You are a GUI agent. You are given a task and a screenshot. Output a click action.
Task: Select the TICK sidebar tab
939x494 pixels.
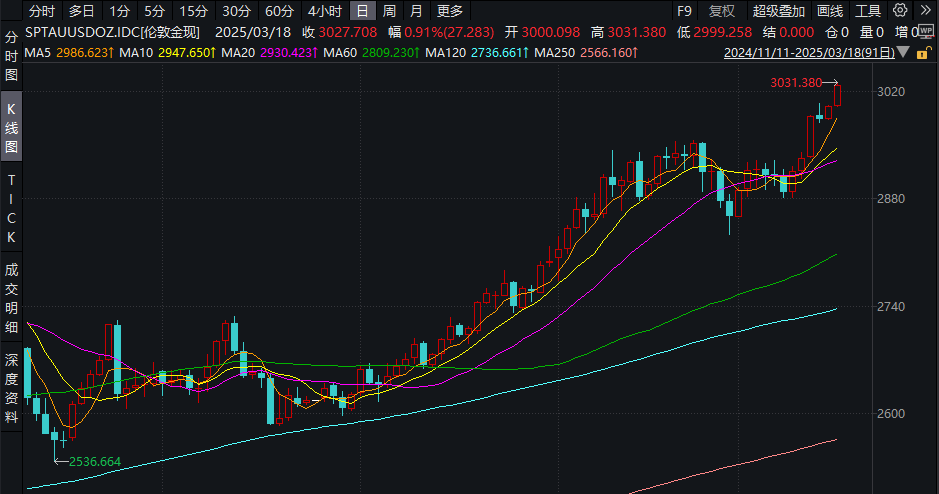pyautogui.click(x=12, y=208)
